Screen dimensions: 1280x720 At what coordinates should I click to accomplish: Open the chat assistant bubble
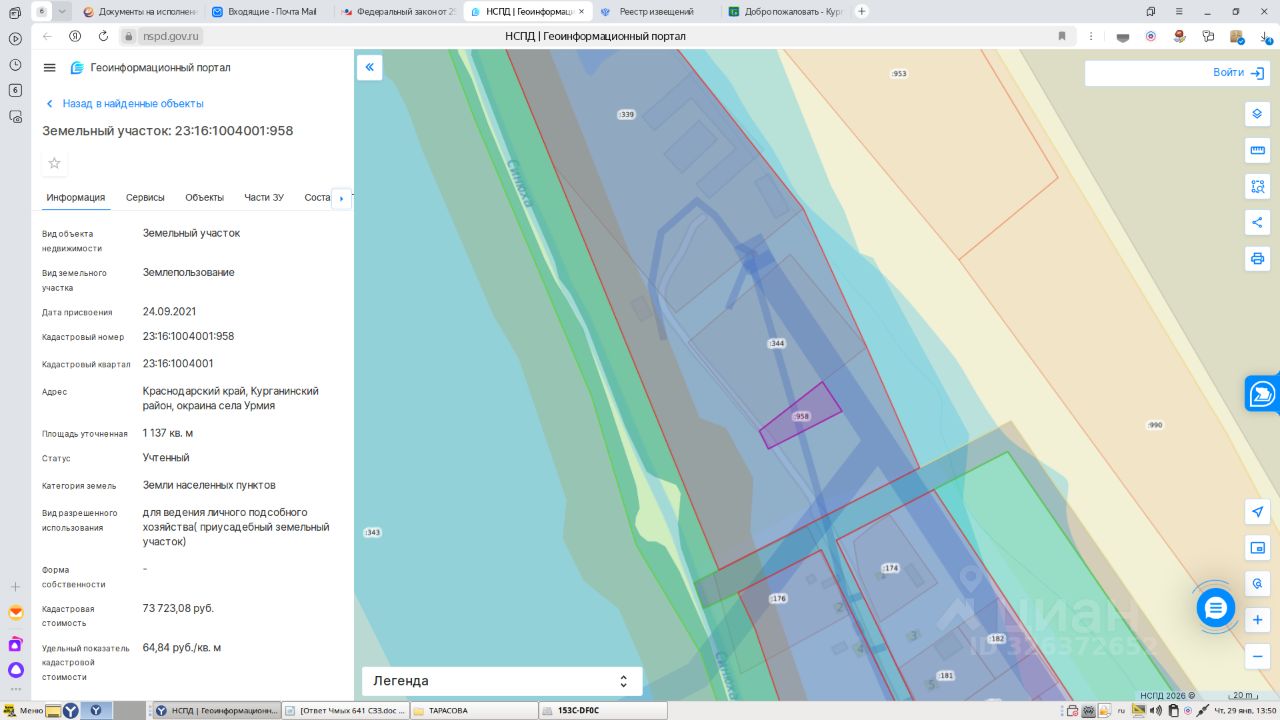pos(1216,607)
